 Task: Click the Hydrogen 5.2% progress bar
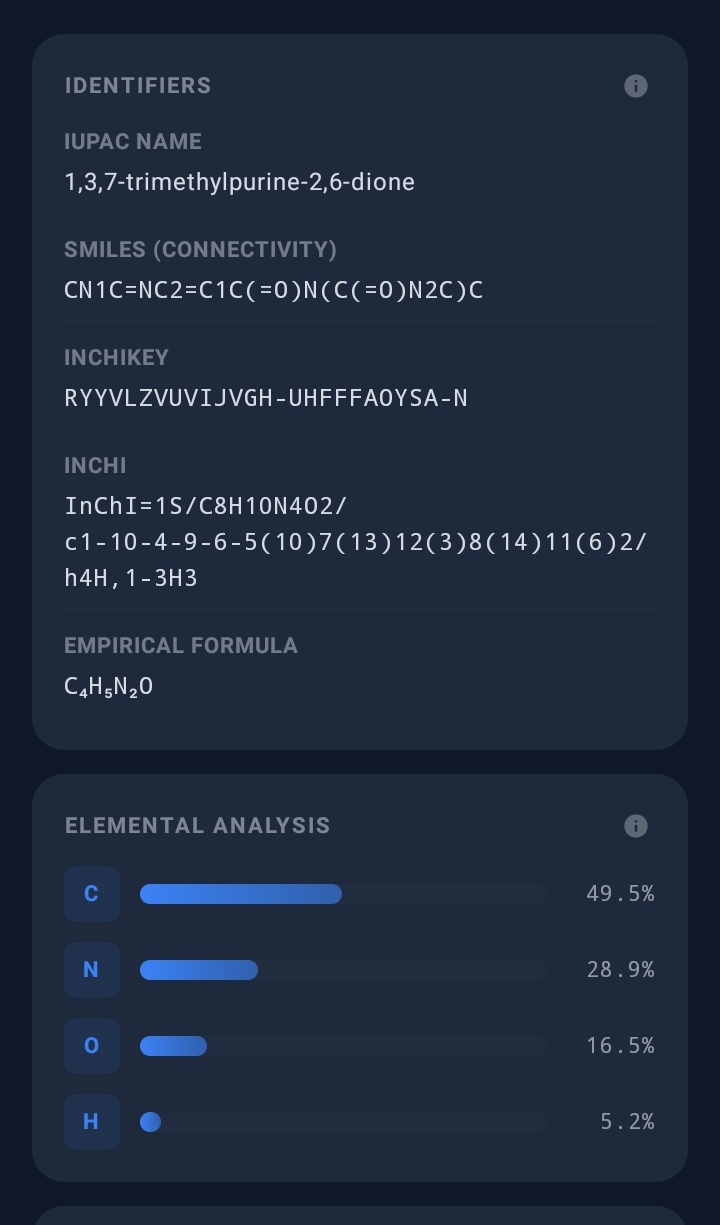343,1122
